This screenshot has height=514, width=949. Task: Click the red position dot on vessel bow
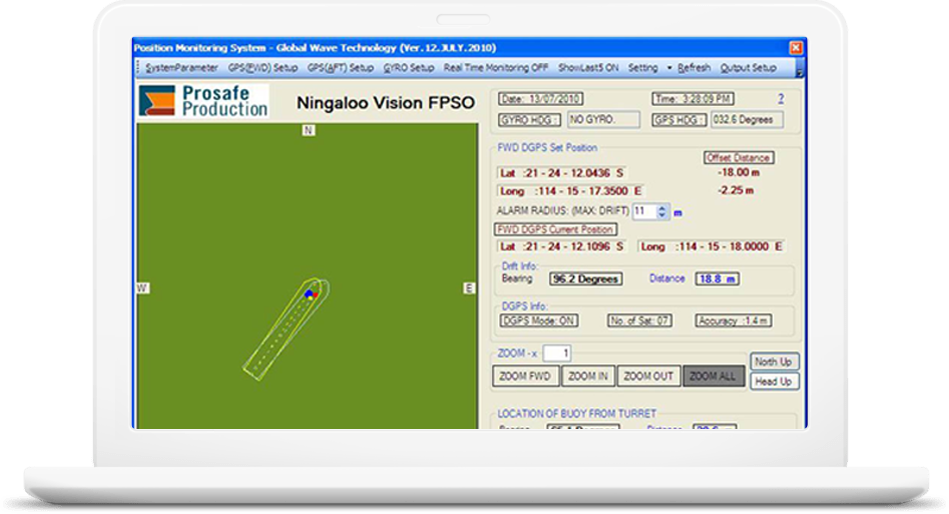315,295
